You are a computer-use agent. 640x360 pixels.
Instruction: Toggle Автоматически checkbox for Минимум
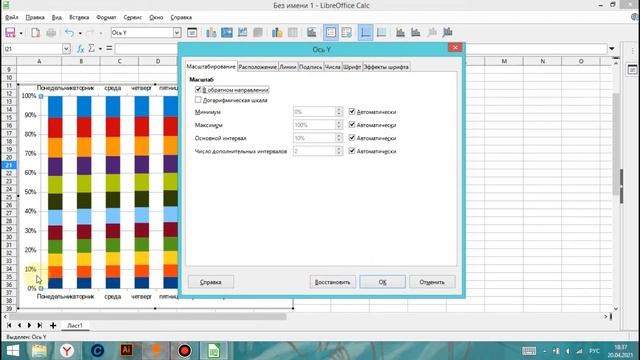tap(352, 111)
